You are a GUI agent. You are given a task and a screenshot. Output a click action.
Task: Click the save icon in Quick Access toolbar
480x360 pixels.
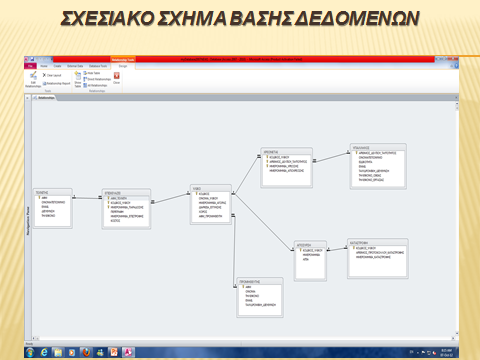pos(32,59)
